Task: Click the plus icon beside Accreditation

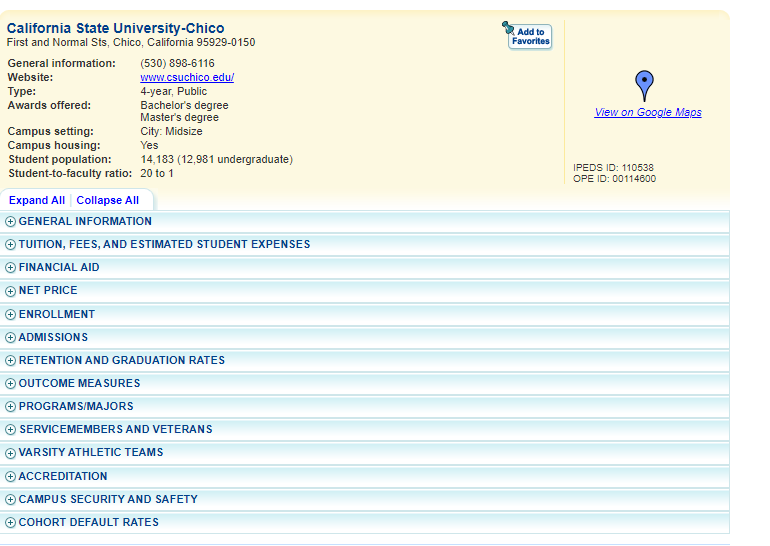Action: (10, 476)
